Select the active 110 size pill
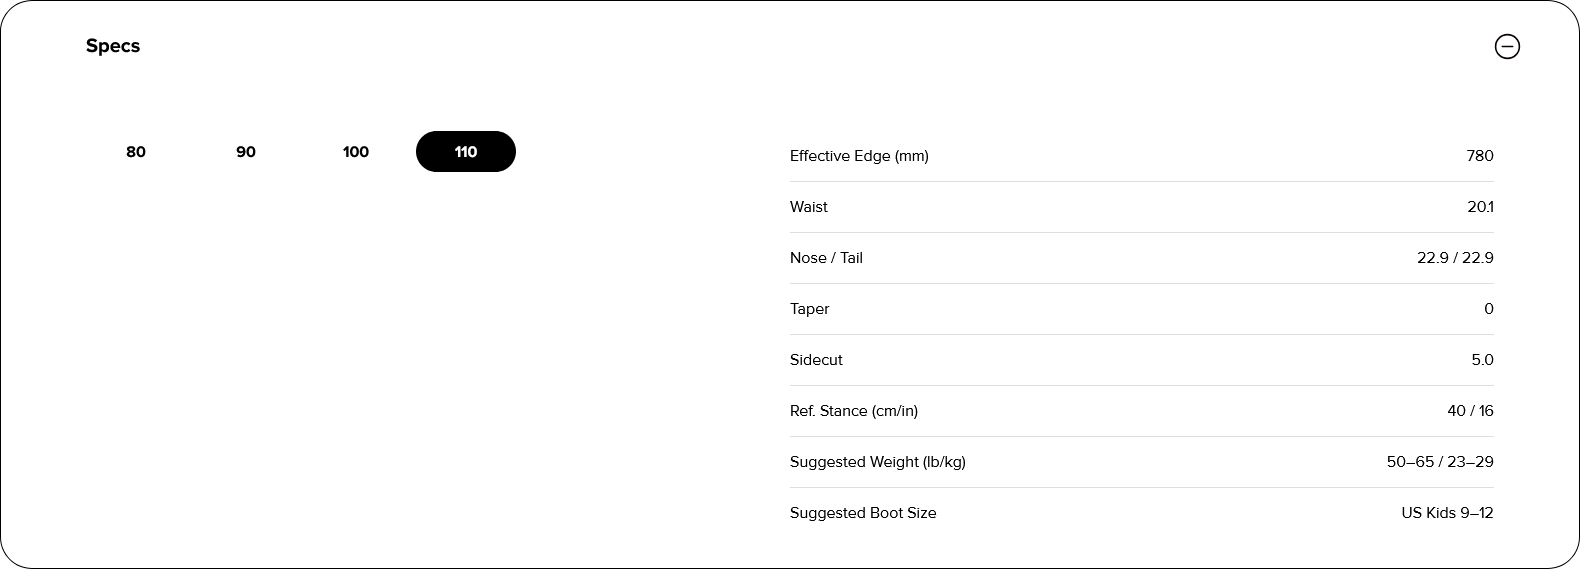The image size is (1580, 569). click(466, 152)
